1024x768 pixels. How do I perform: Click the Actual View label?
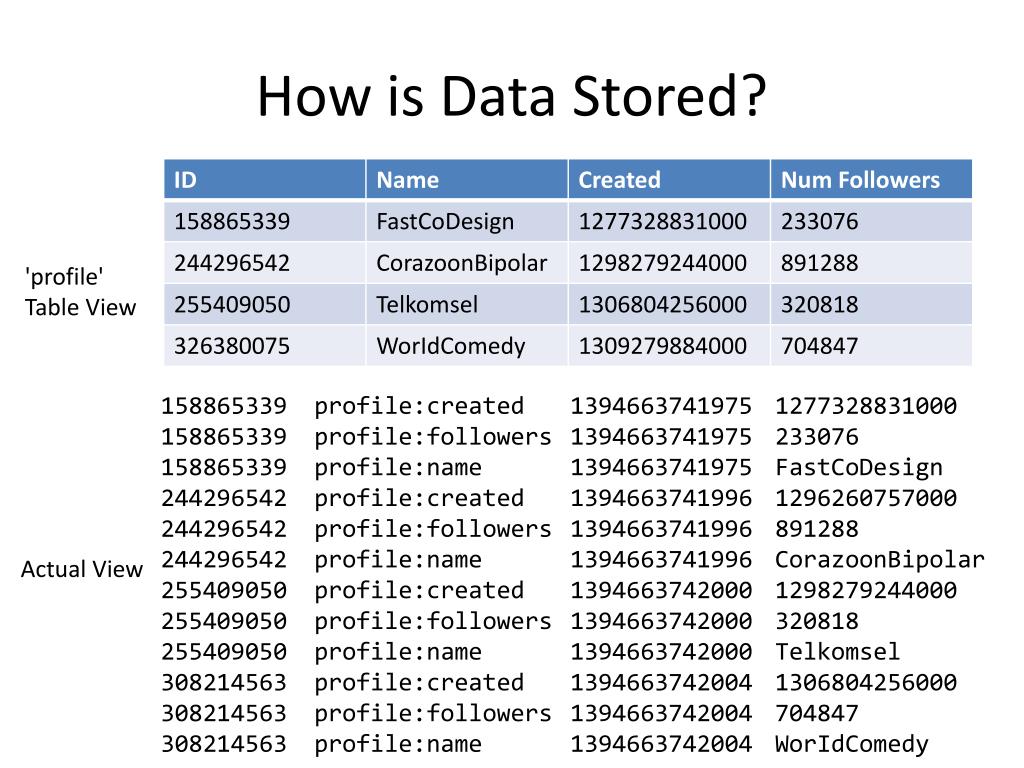pyautogui.click(x=82, y=569)
